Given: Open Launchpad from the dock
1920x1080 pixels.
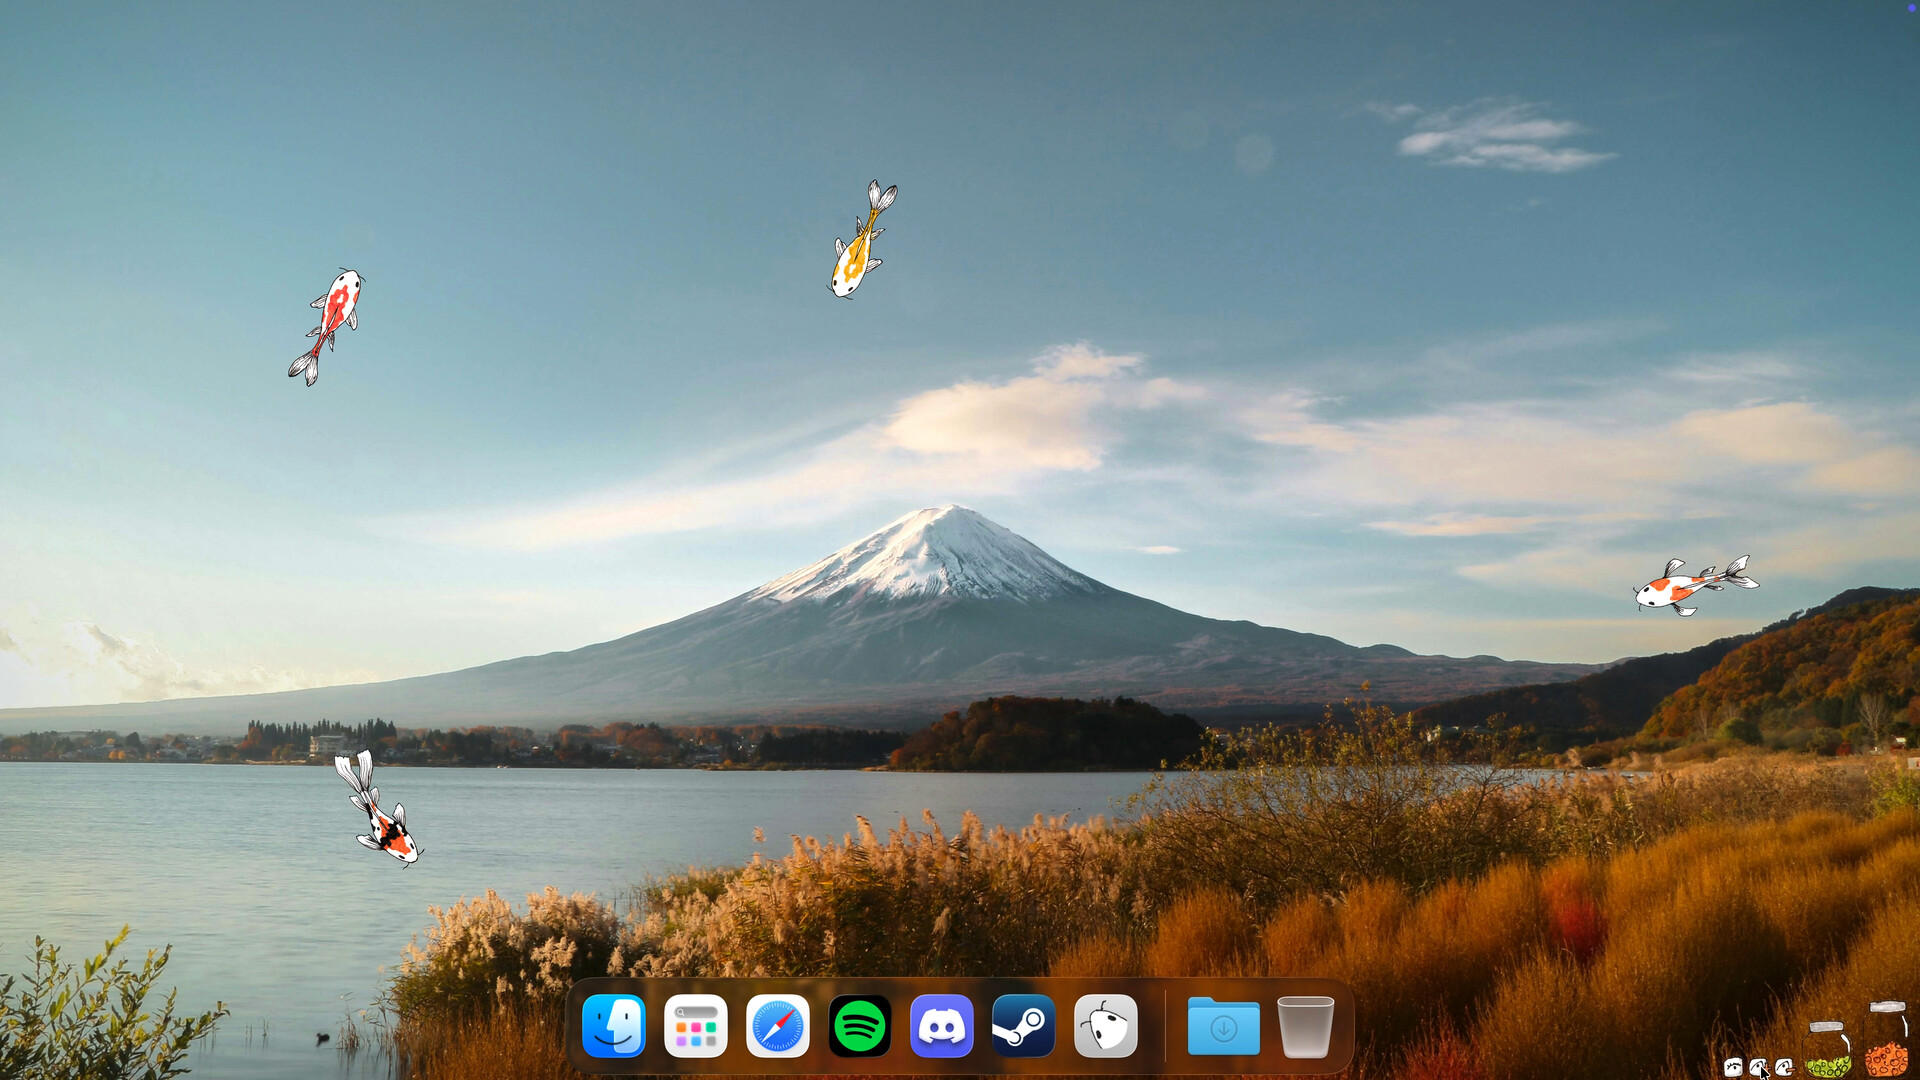Looking at the screenshot, I should click(x=696, y=1025).
